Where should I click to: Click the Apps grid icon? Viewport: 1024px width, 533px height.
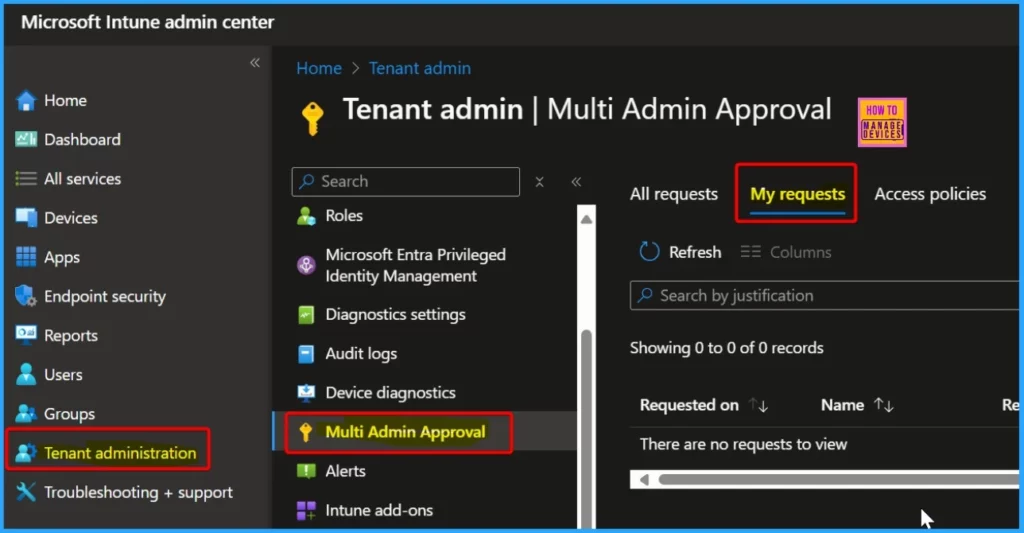point(26,257)
